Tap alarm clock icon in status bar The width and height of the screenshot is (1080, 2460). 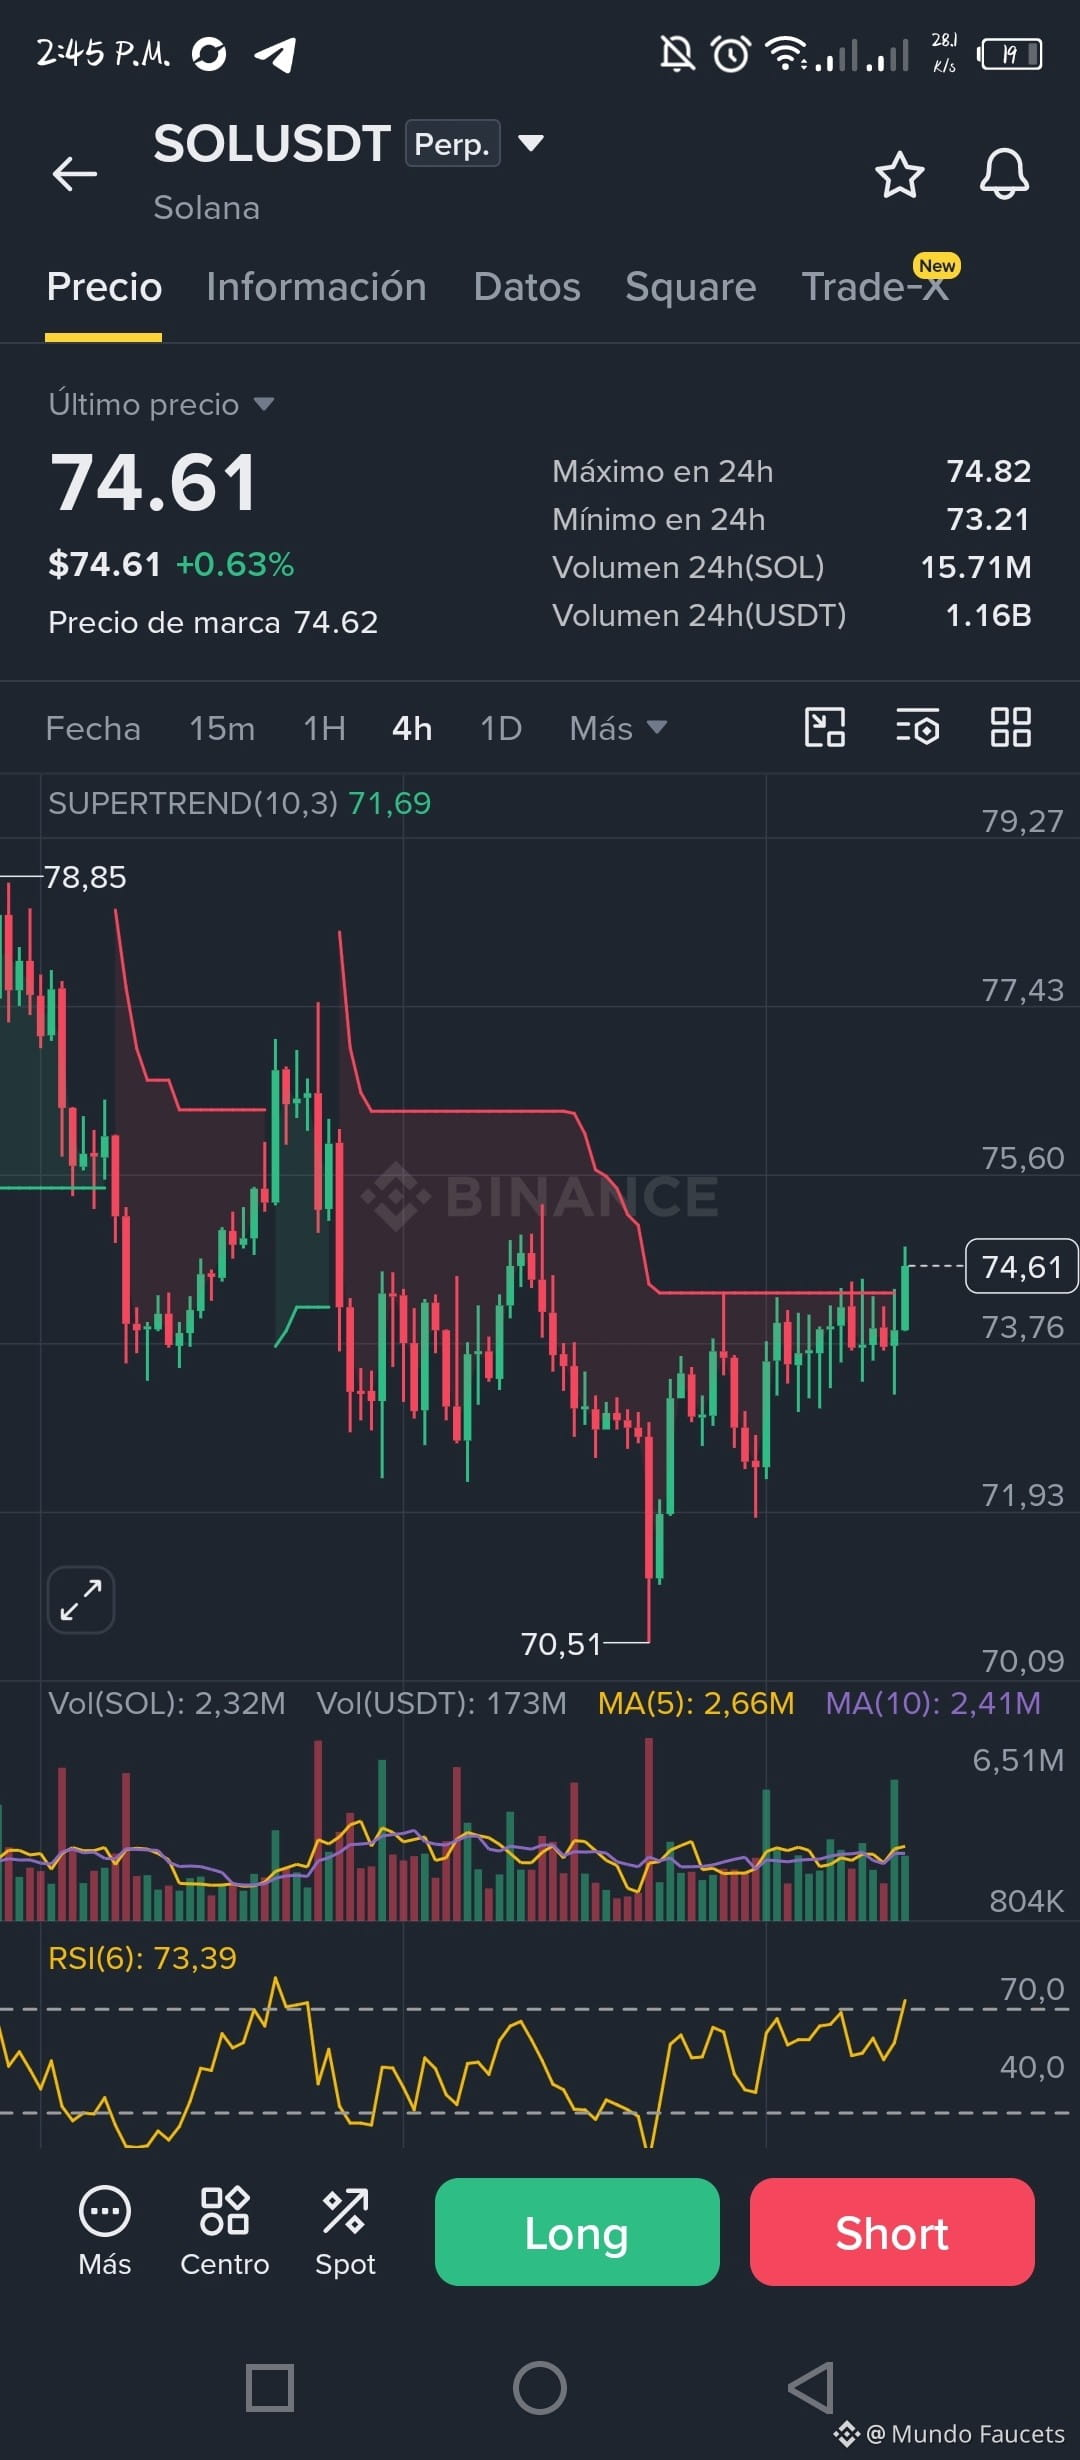pyautogui.click(x=731, y=53)
